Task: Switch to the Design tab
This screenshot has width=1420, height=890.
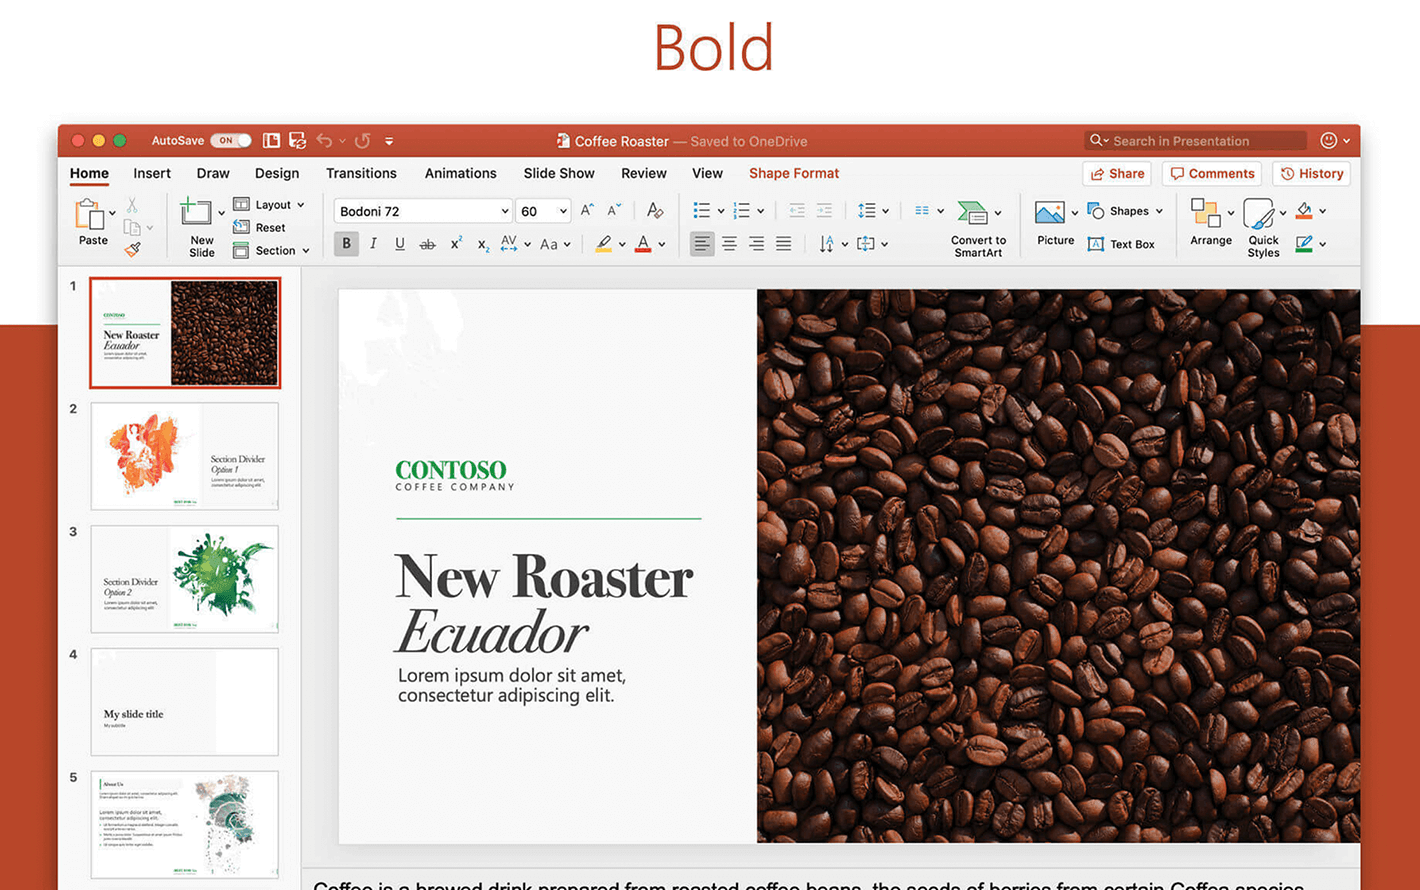Action: pyautogui.click(x=277, y=173)
